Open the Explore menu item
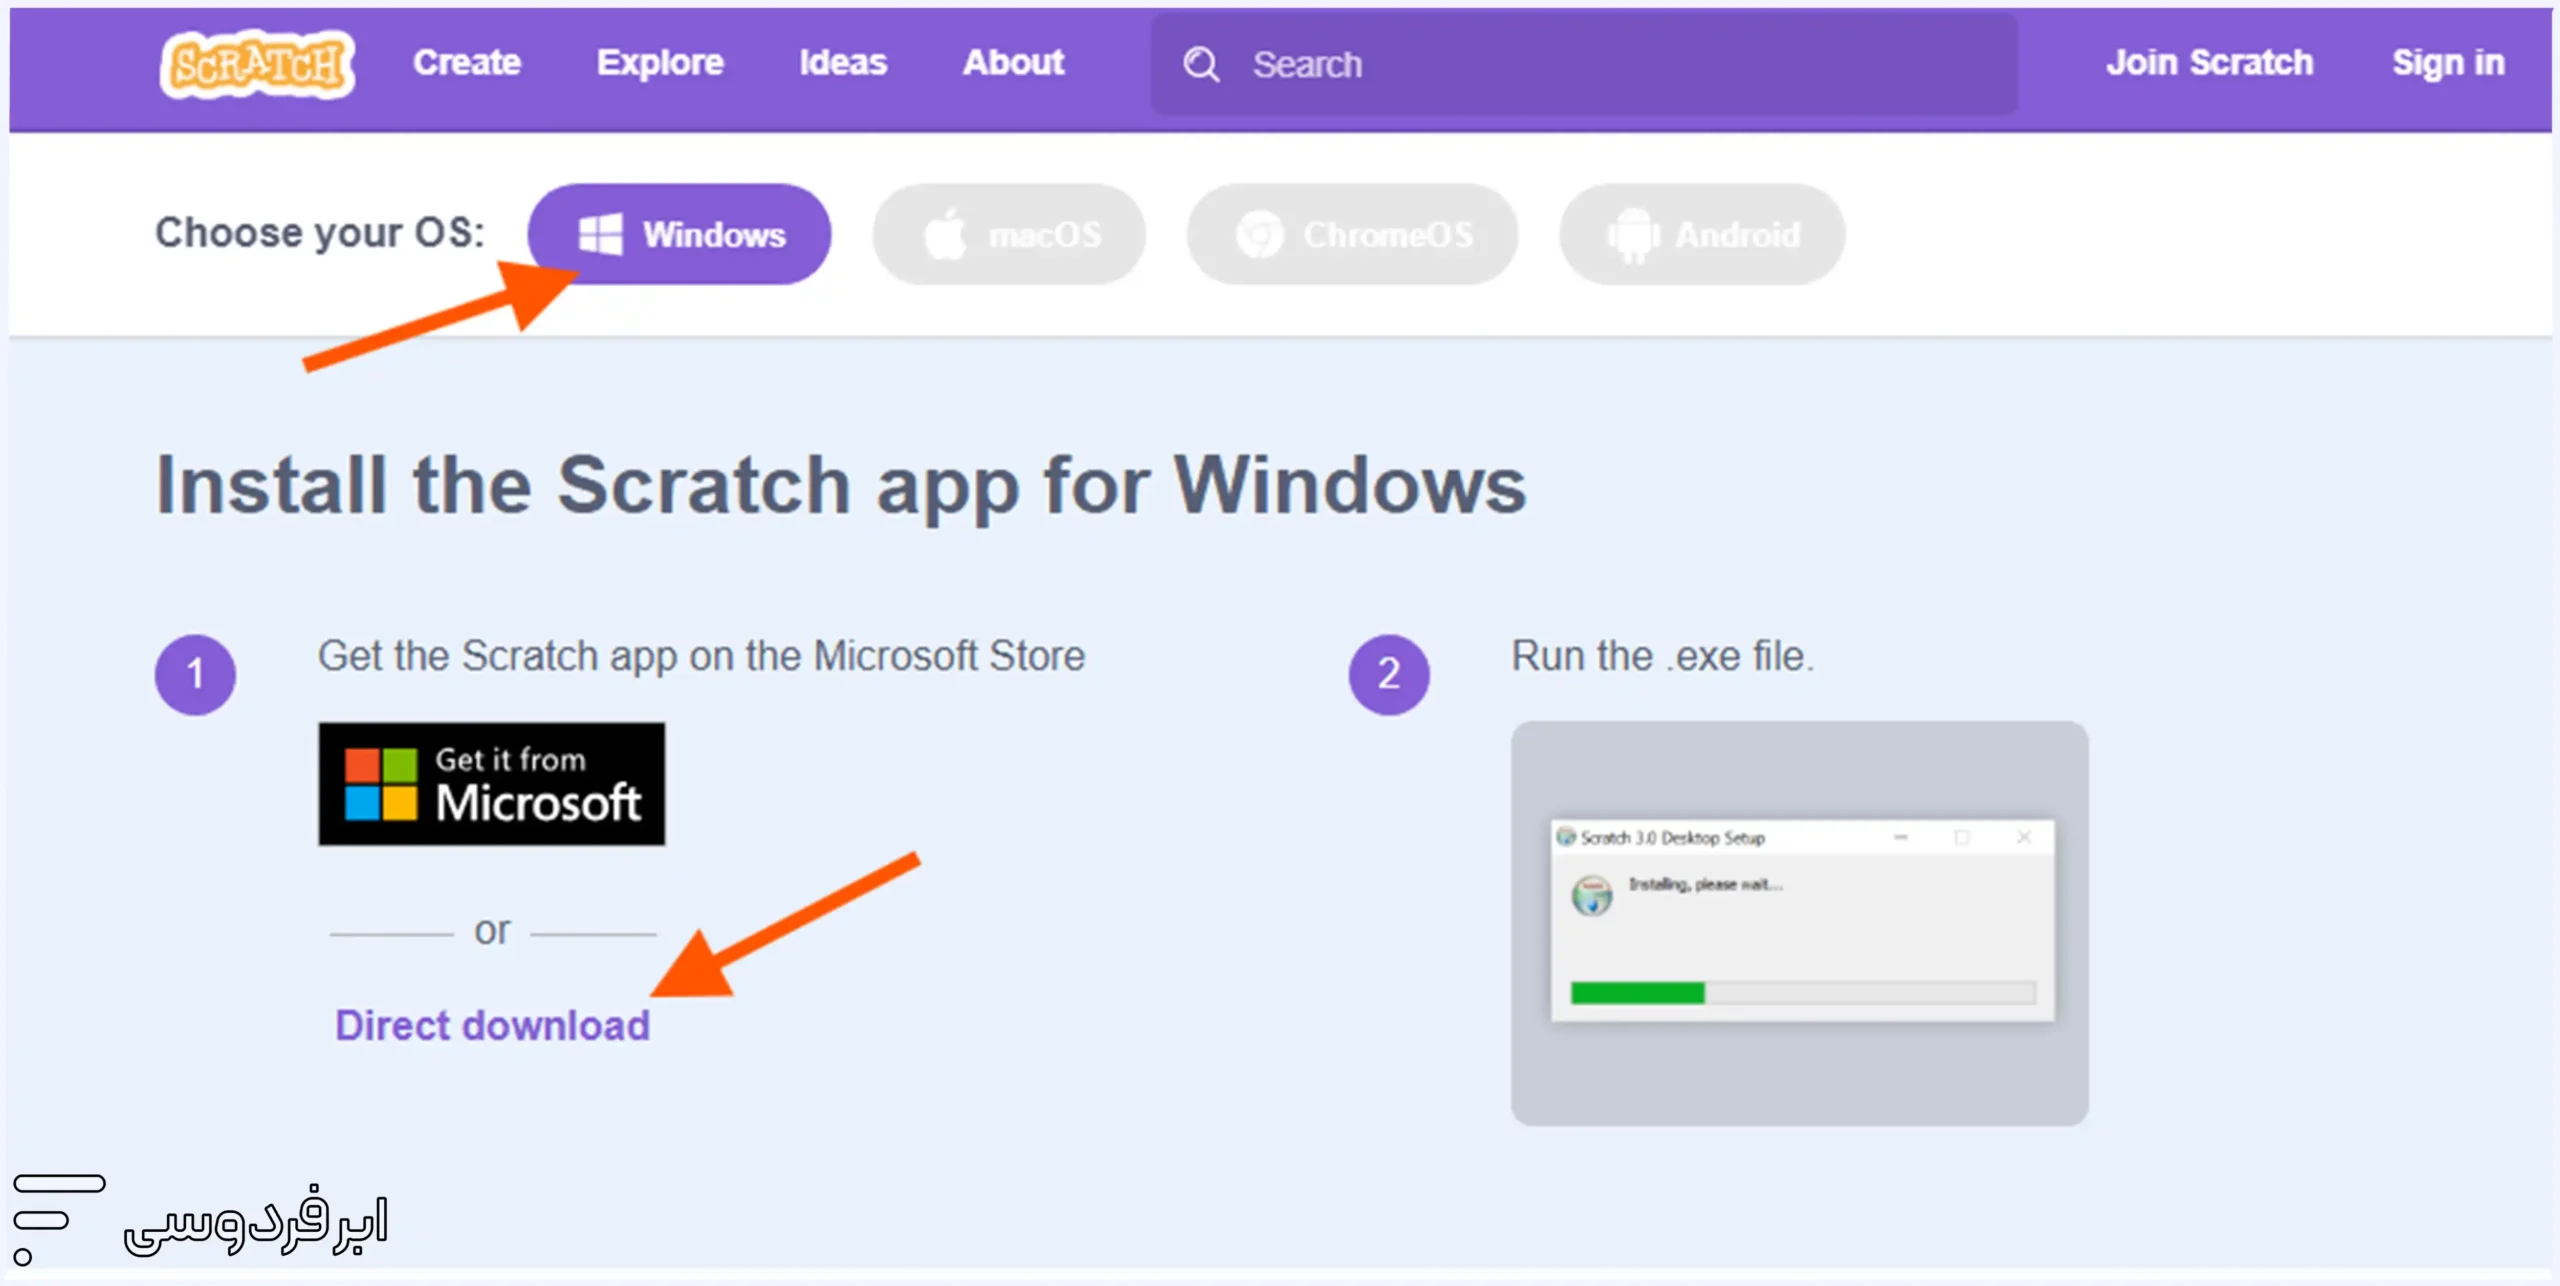The image size is (2560, 1286). click(x=660, y=63)
